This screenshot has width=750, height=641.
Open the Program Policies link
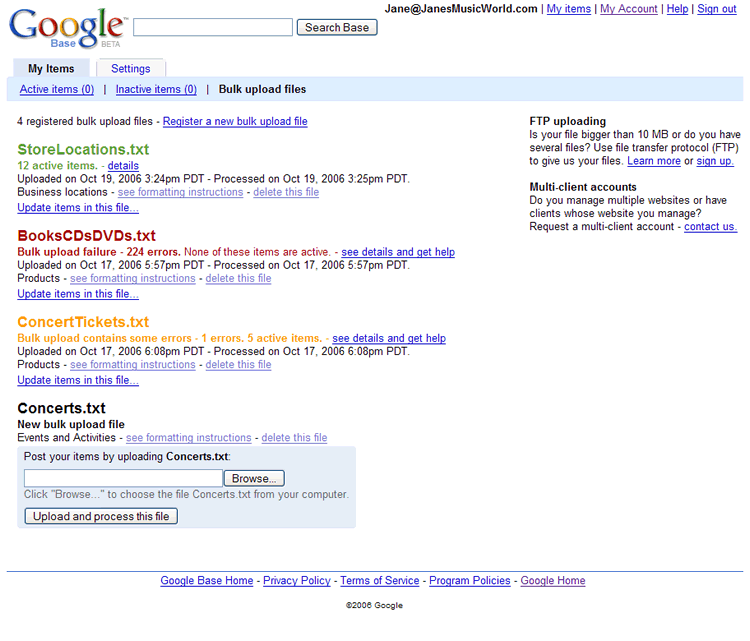470,581
